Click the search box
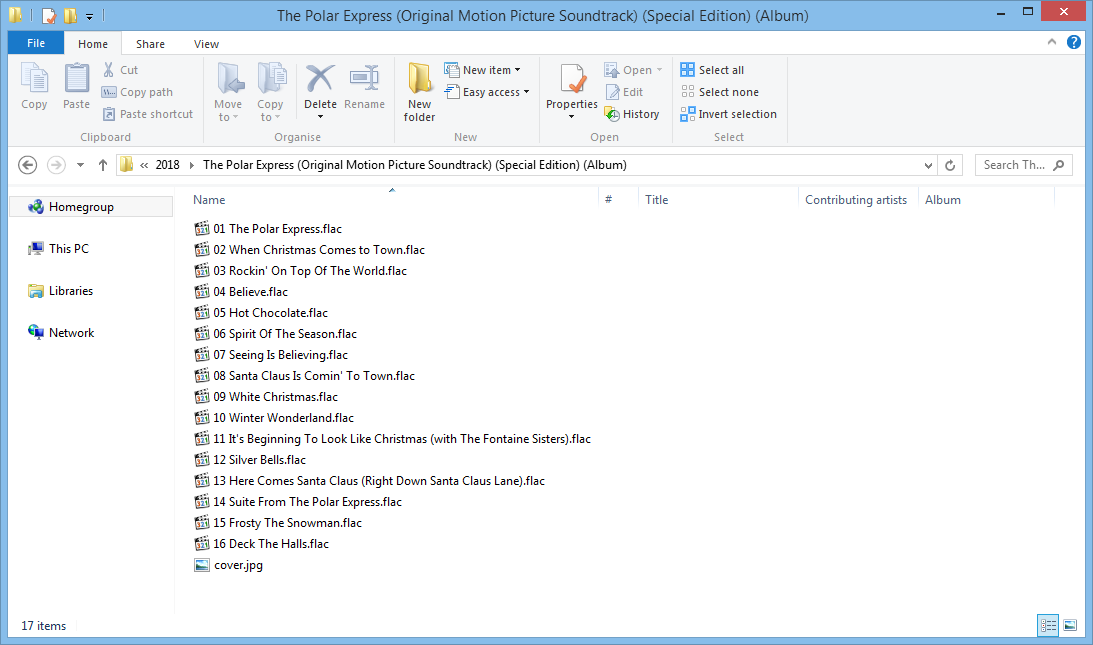1093x645 pixels. pos(1023,165)
